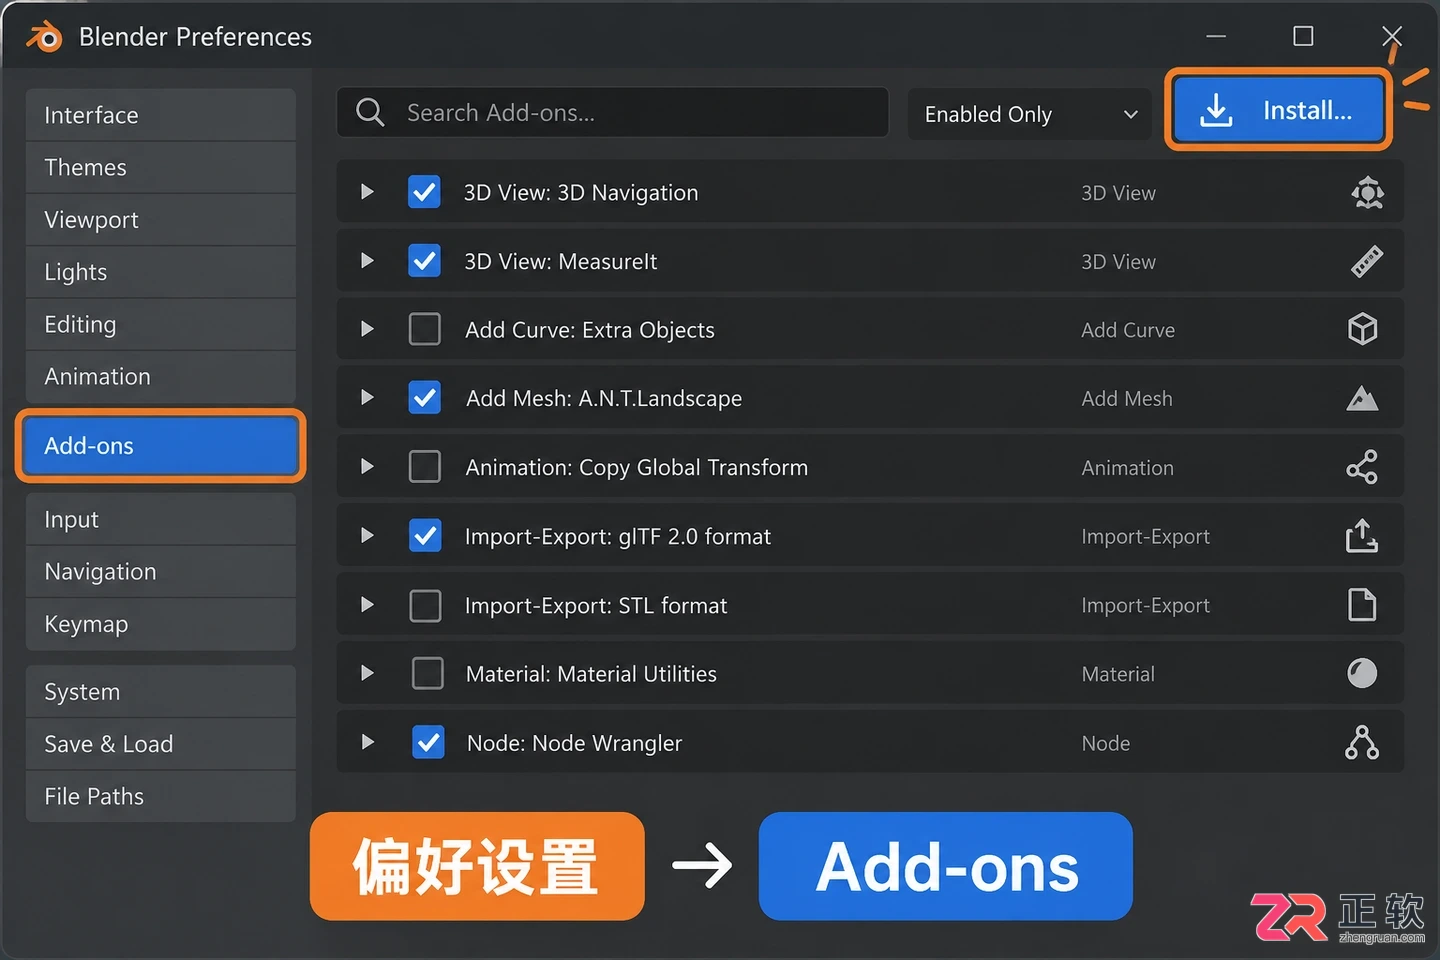This screenshot has height=960, width=1440.
Task: Open the Keymap section
Action: pos(161,624)
